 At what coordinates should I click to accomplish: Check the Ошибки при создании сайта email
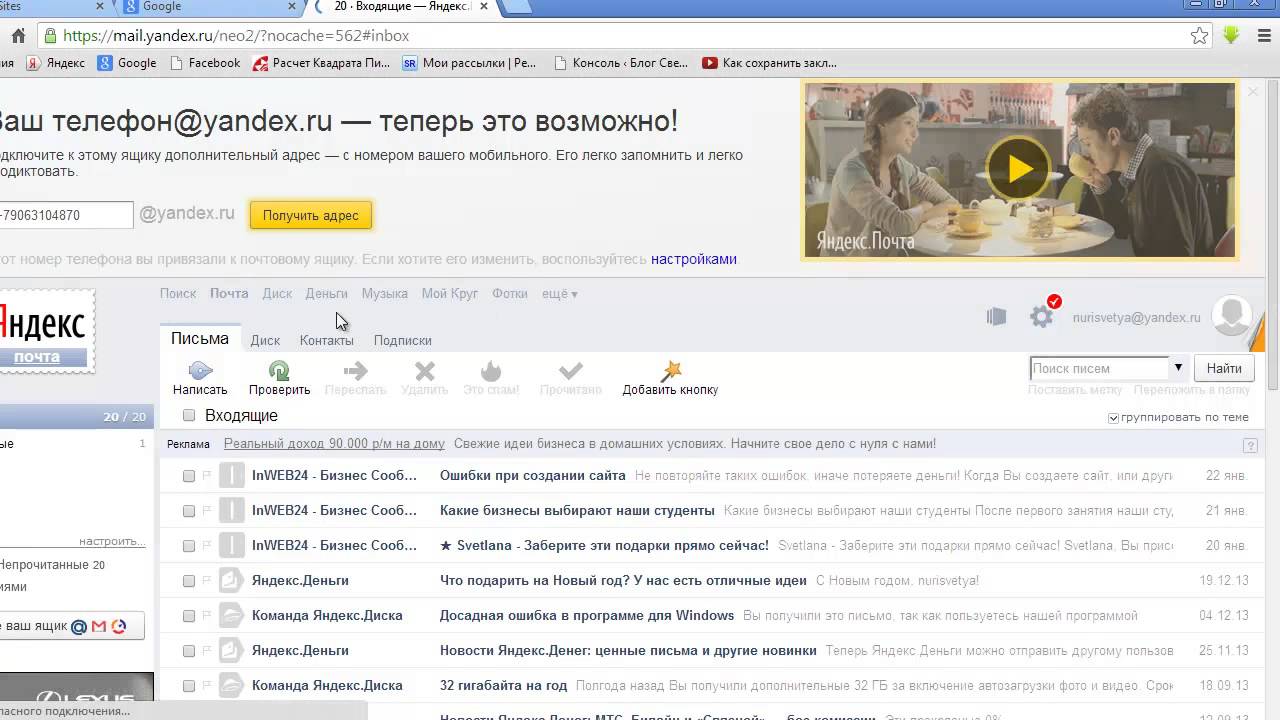tap(189, 476)
